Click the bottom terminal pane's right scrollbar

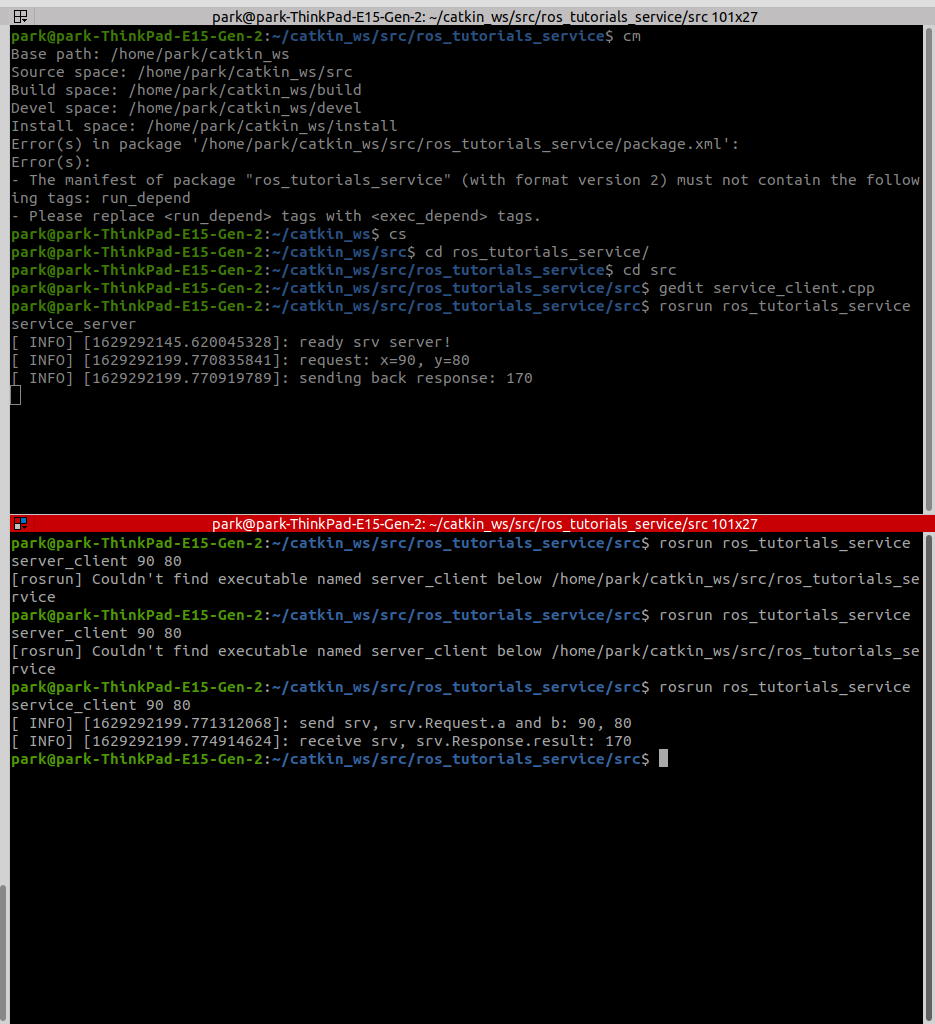click(928, 777)
